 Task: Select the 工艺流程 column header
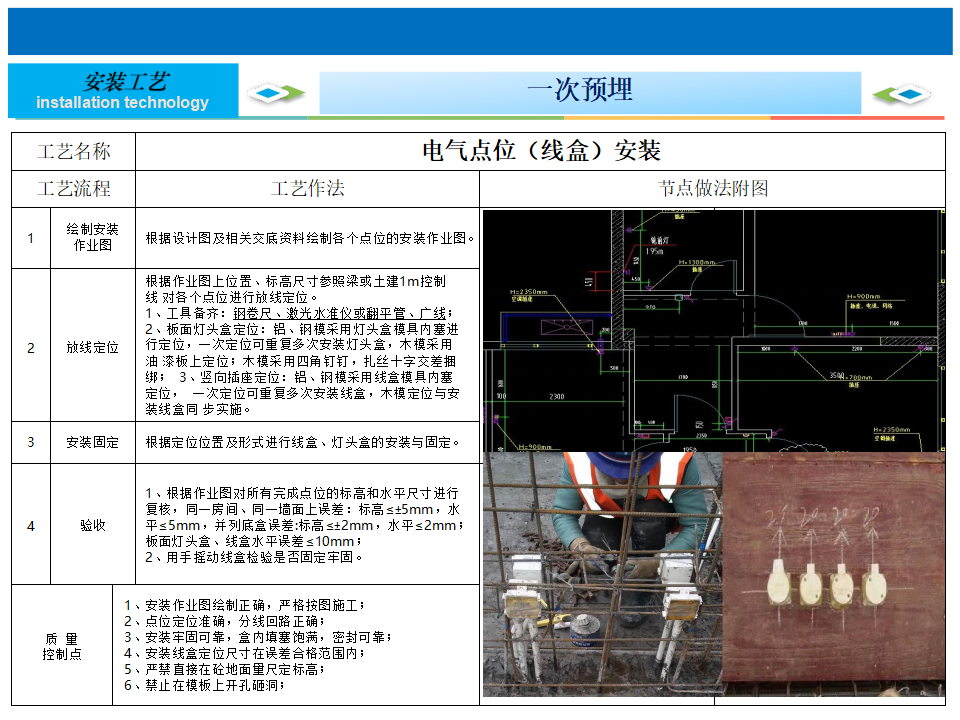tap(73, 189)
